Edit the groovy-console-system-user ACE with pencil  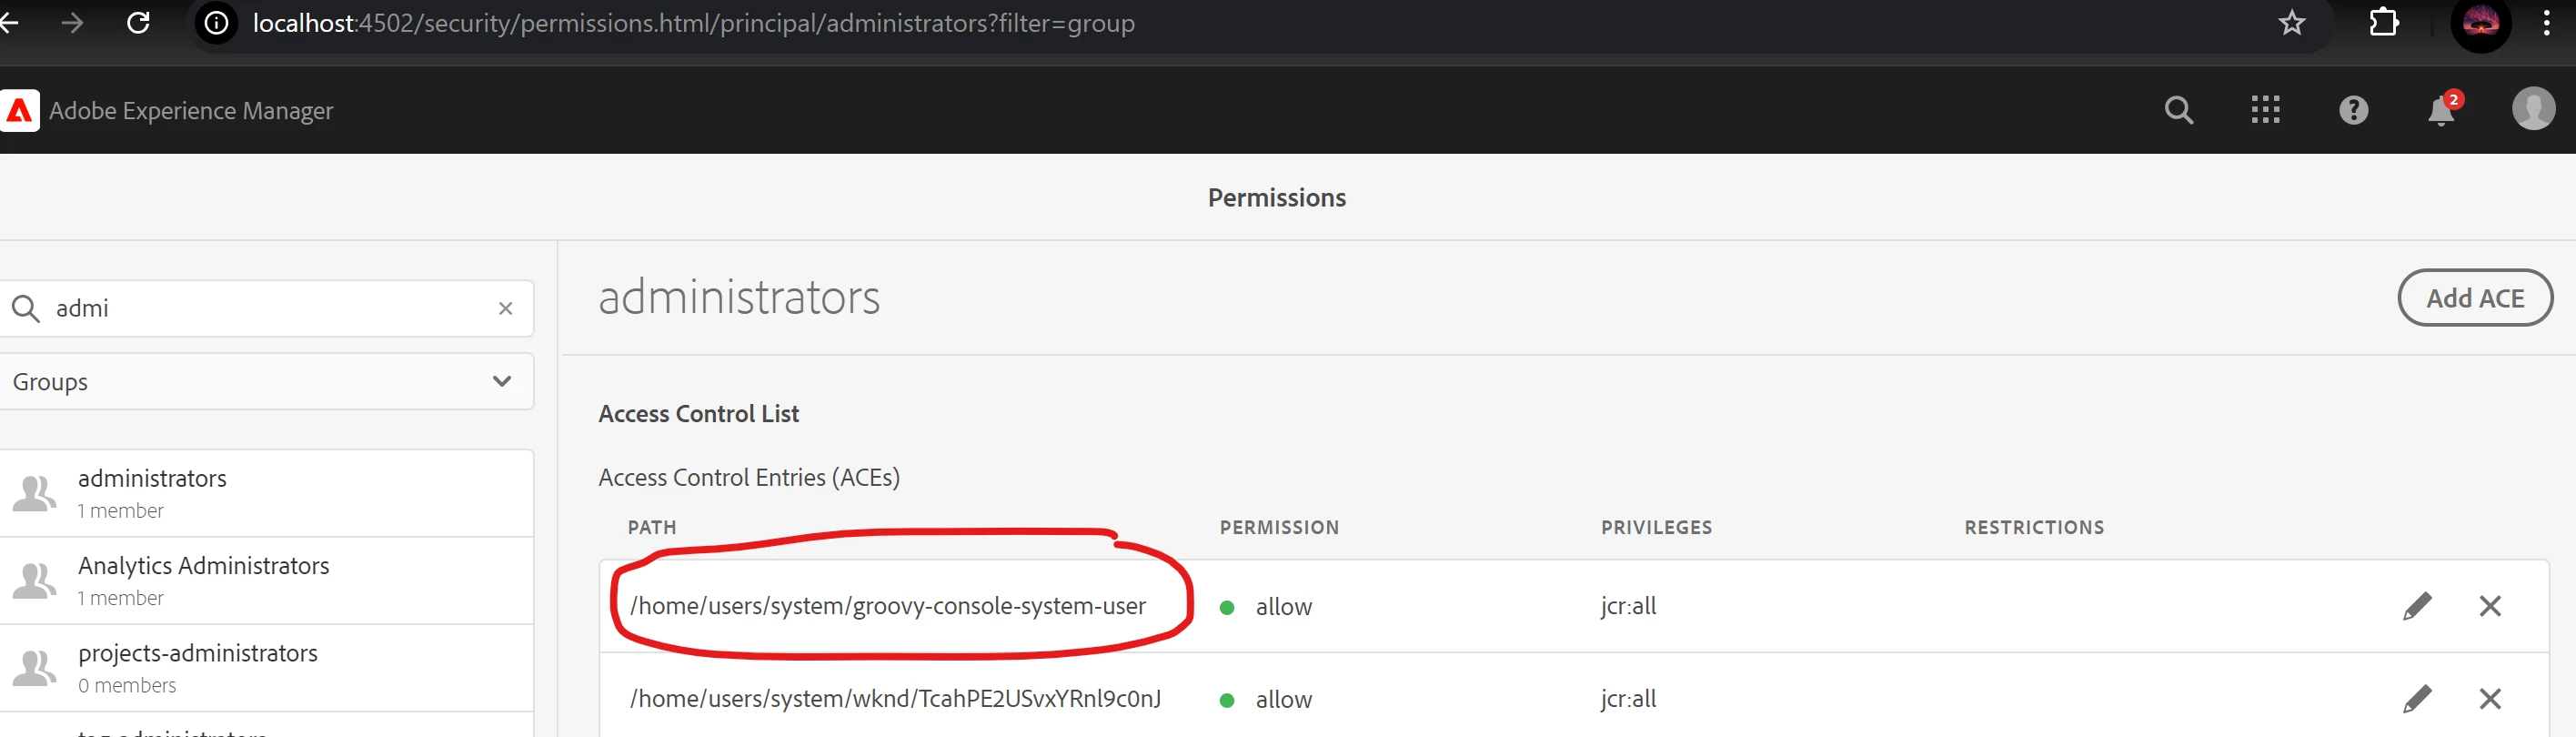(x=2416, y=606)
